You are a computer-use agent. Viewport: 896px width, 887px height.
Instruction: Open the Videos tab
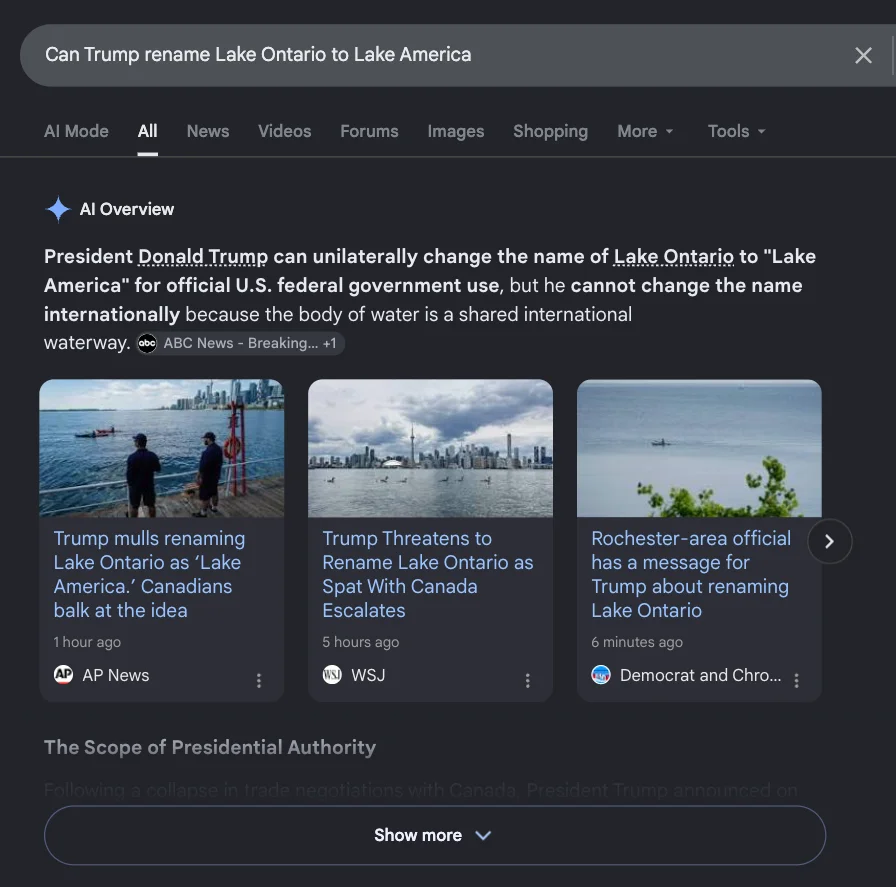tap(285, 131)
